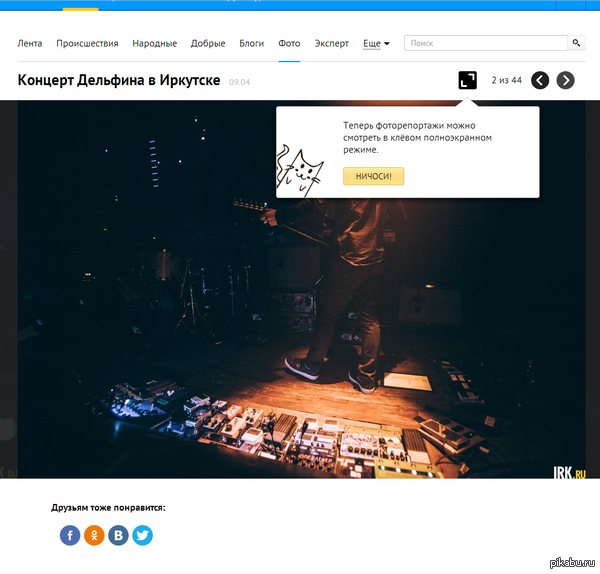The height and width of the screenshot is (574, 600).
Task: Click the concert photo of the guitarist
Action: [x=301, y=289]
